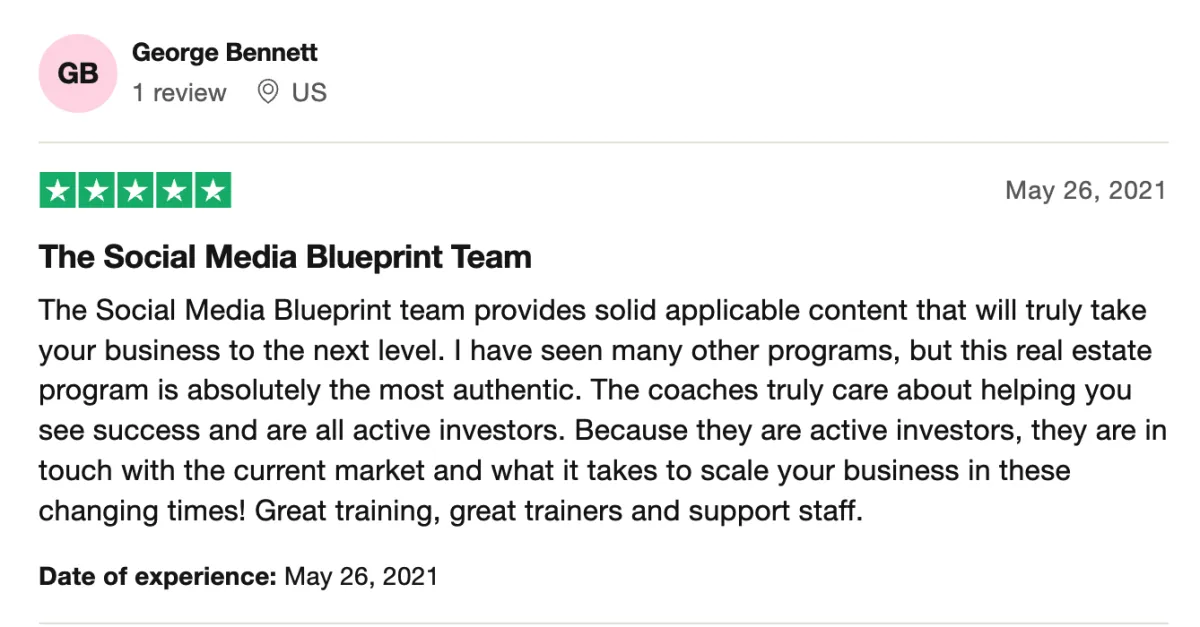1200x627 pixels.
Task: Select the second green rating star
Action: pyautogui.click(x=97, y=190)
